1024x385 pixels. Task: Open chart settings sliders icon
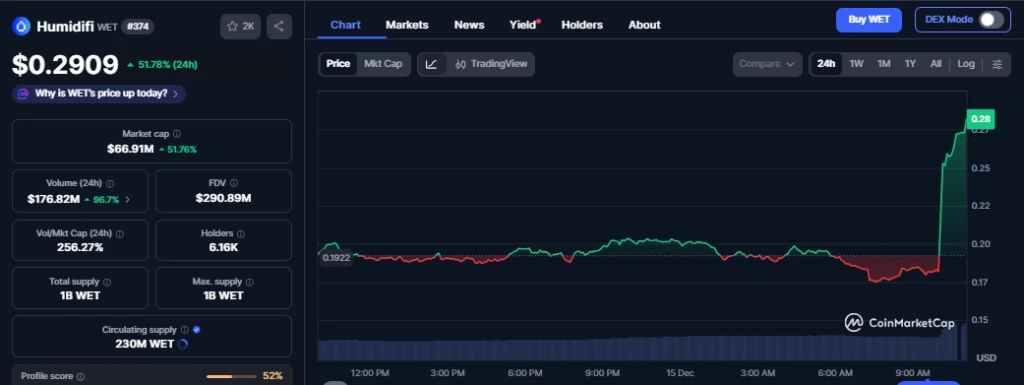pos(997,64)
